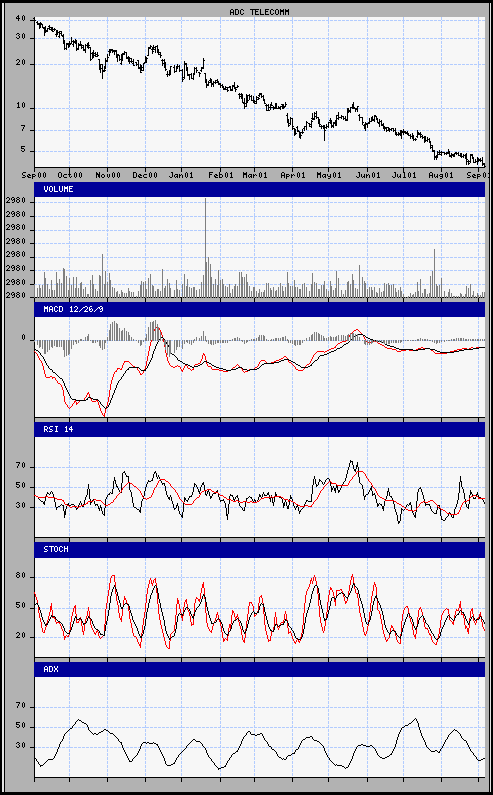493x795 pixels.
Task: Click the 30 label in RSI panel
Action: pyautogui.click(x=20, y=506)
